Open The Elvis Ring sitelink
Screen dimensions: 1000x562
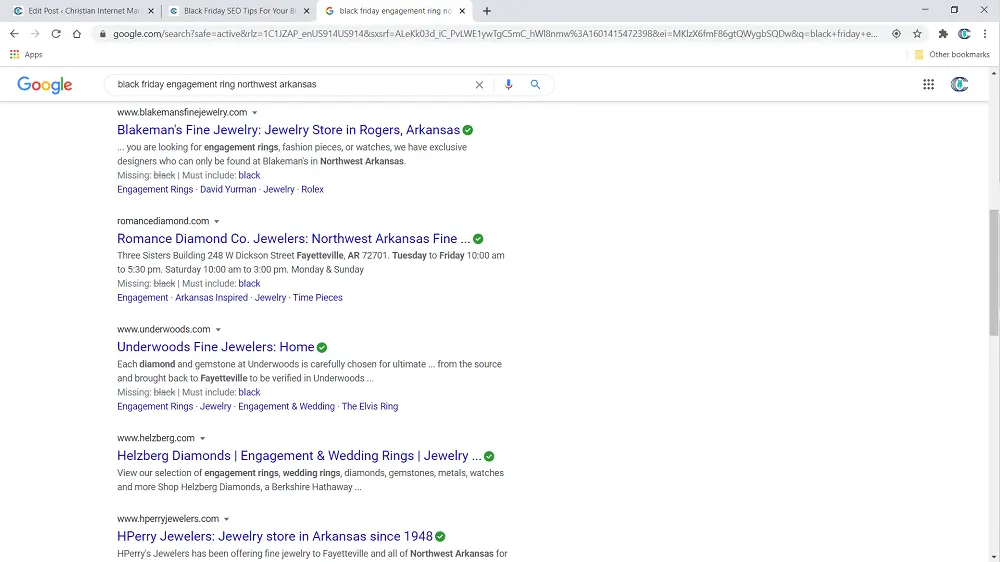coord(370,406)
